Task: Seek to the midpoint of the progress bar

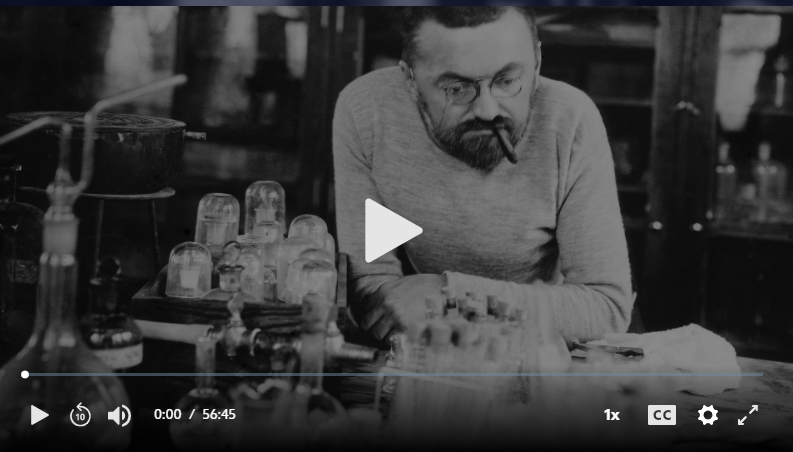Action: click(x=394, y=375)
